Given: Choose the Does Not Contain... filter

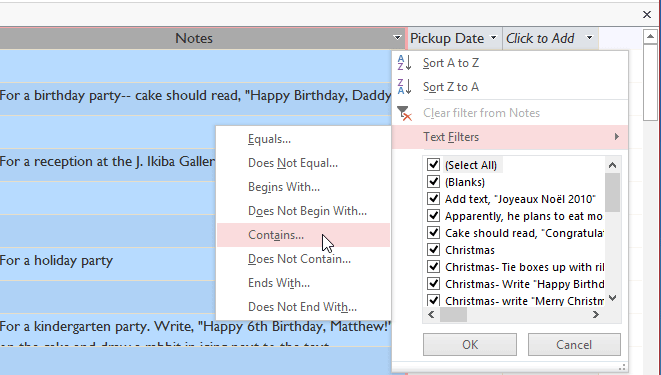Looking at the screenshot, I should tap(304, 259).
